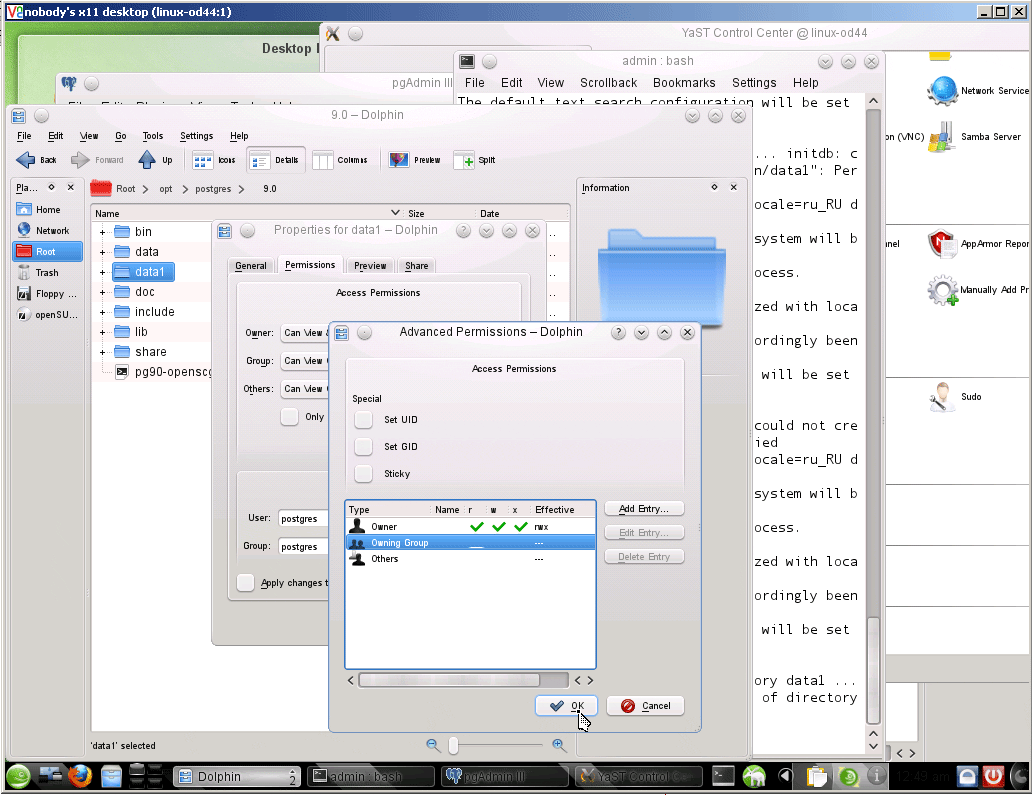This screenshot has height=795, width=1032.
Task: Expand the share folder tree node
Action: pos(102,352)
